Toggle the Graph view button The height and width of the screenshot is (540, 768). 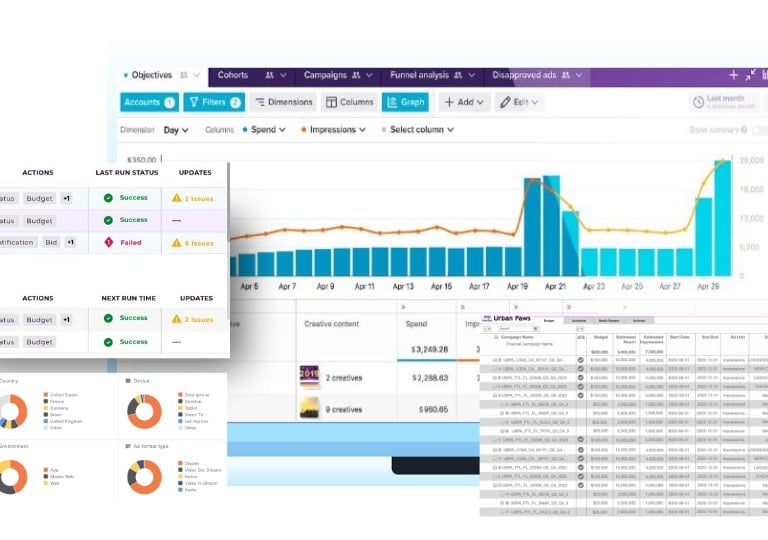pos(406,102)
